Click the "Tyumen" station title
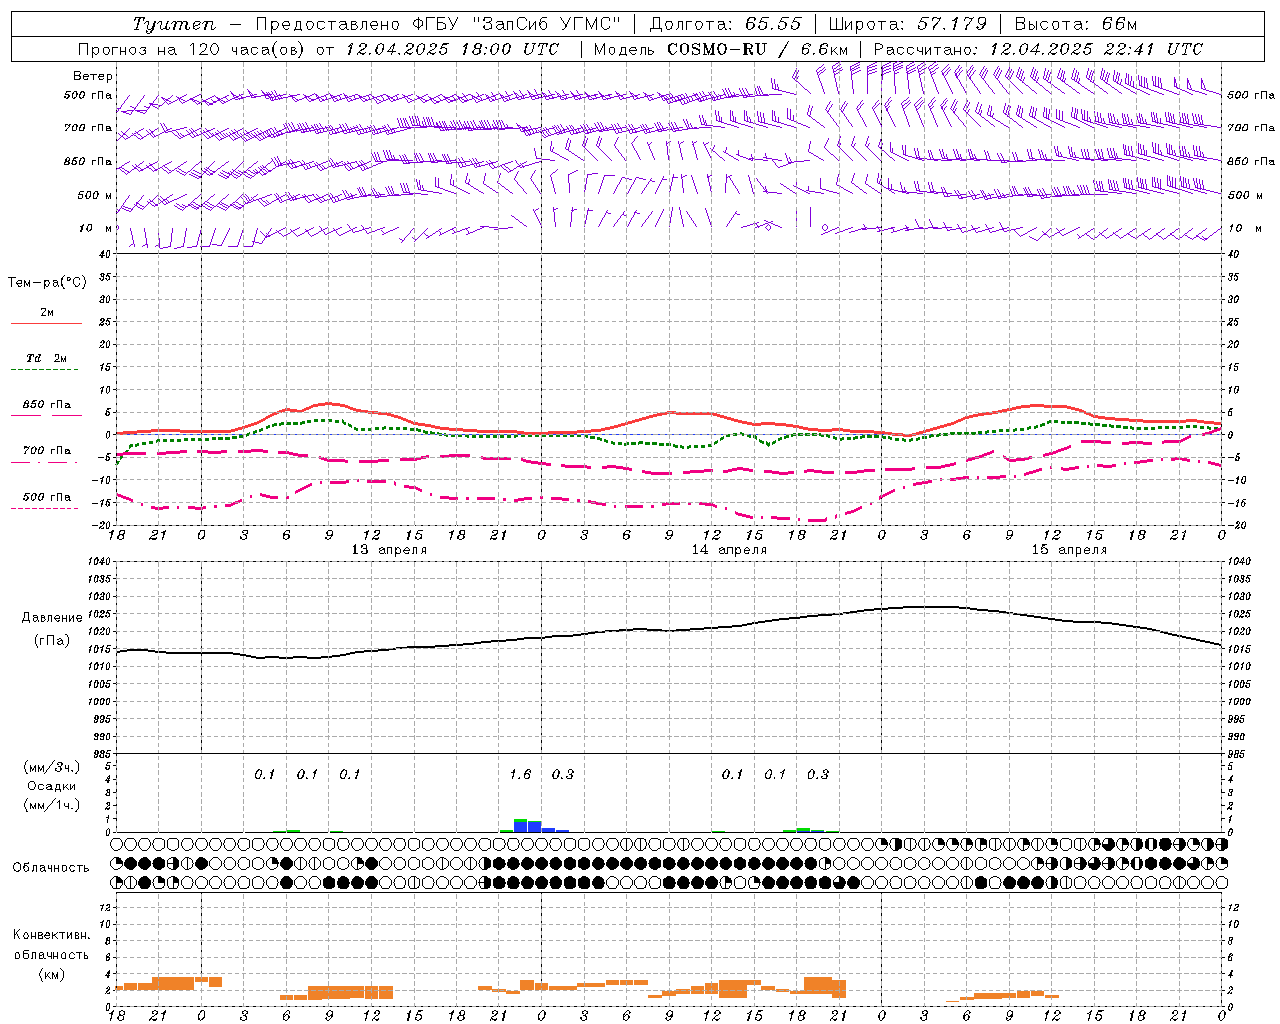 coord(174,24)
